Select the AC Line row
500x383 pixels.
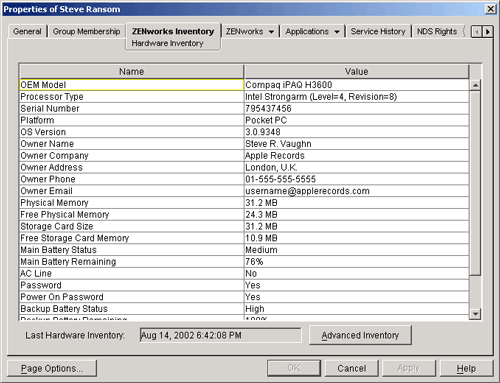click(x=131, y=273)
